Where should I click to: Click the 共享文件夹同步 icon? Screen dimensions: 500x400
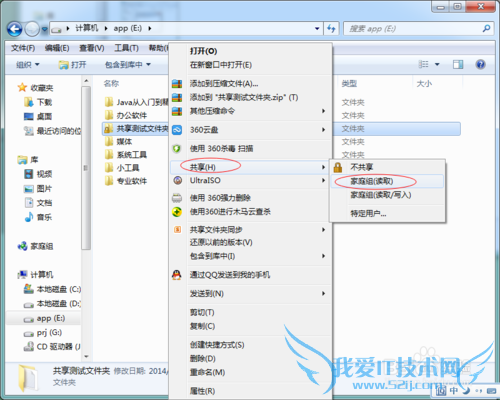[x=178, y=229]
